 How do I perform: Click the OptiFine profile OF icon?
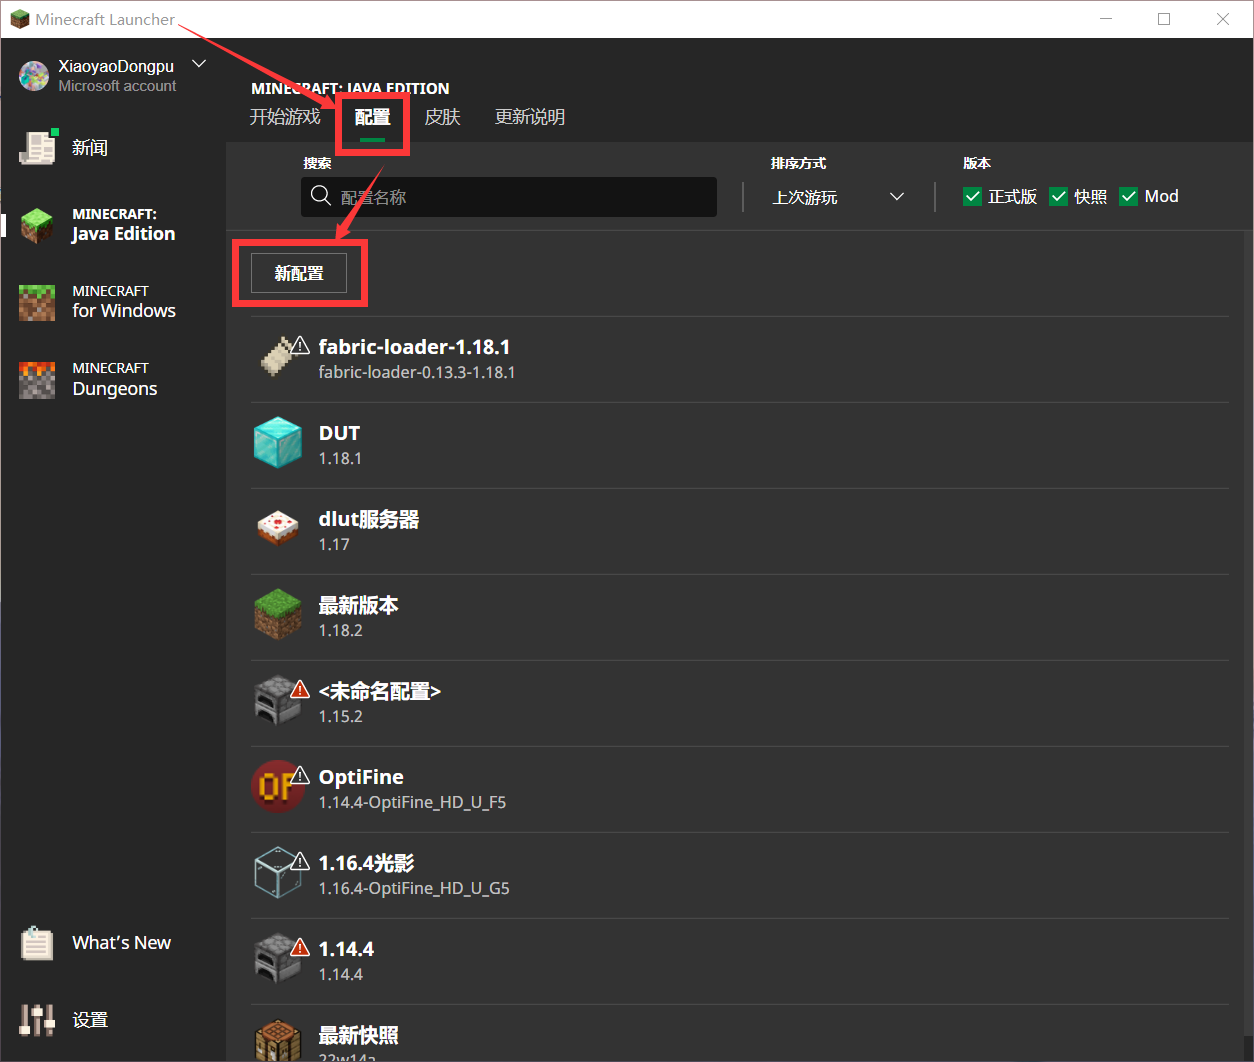click(x=276, y=787)
